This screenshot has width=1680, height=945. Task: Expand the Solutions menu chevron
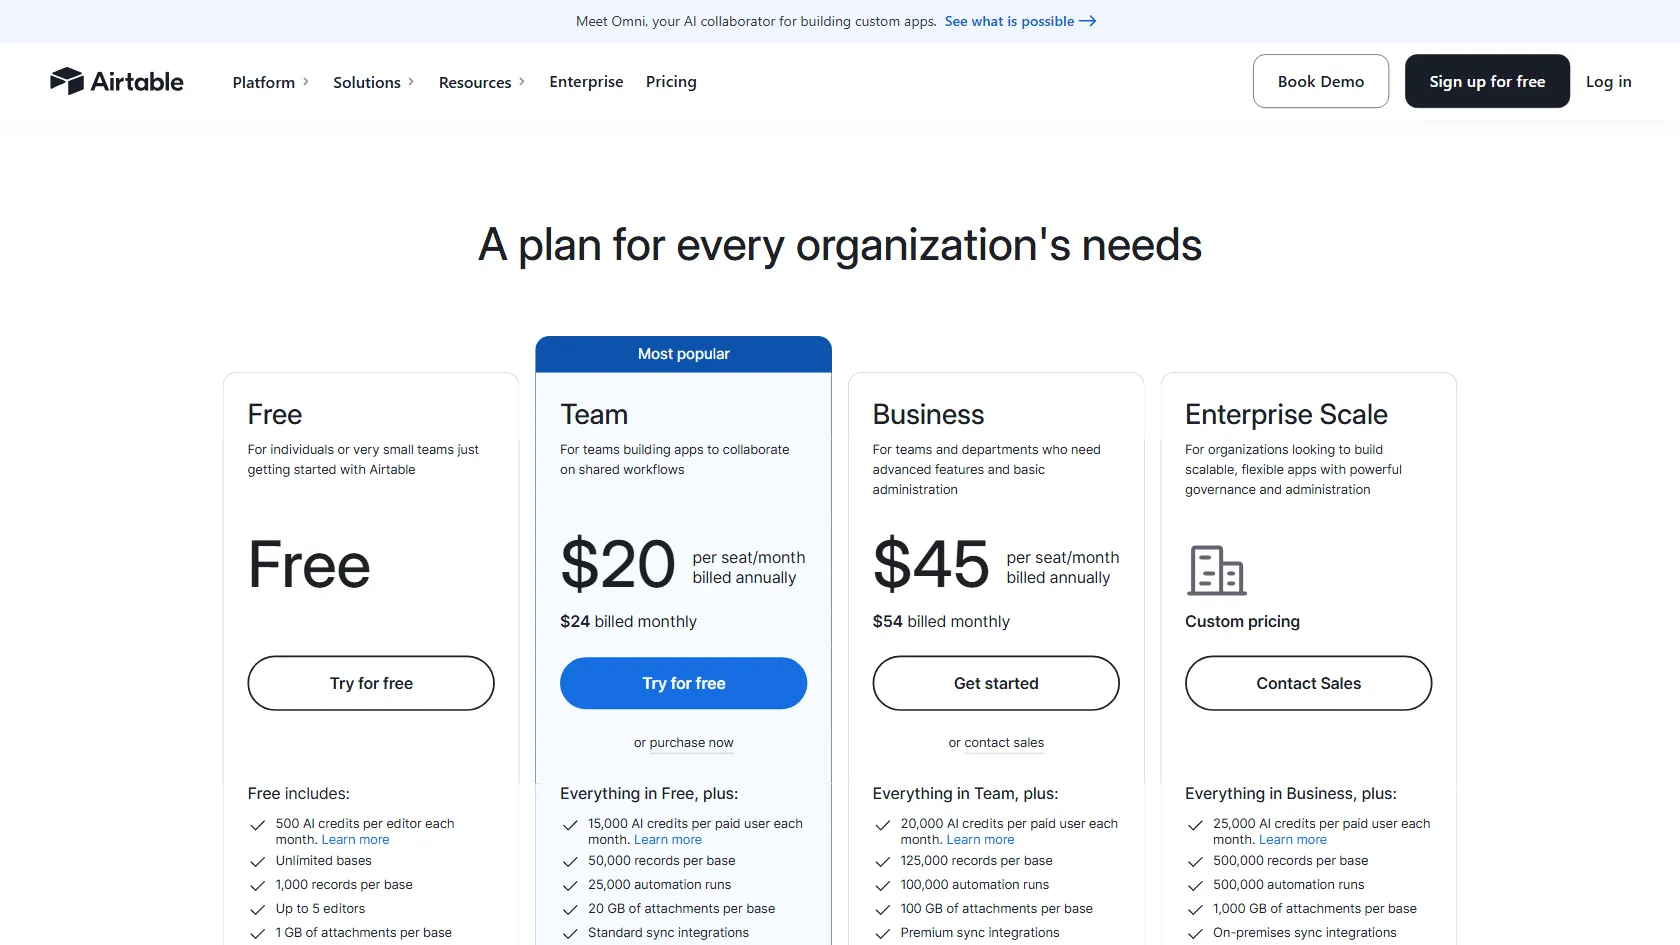tap(410, 81)
